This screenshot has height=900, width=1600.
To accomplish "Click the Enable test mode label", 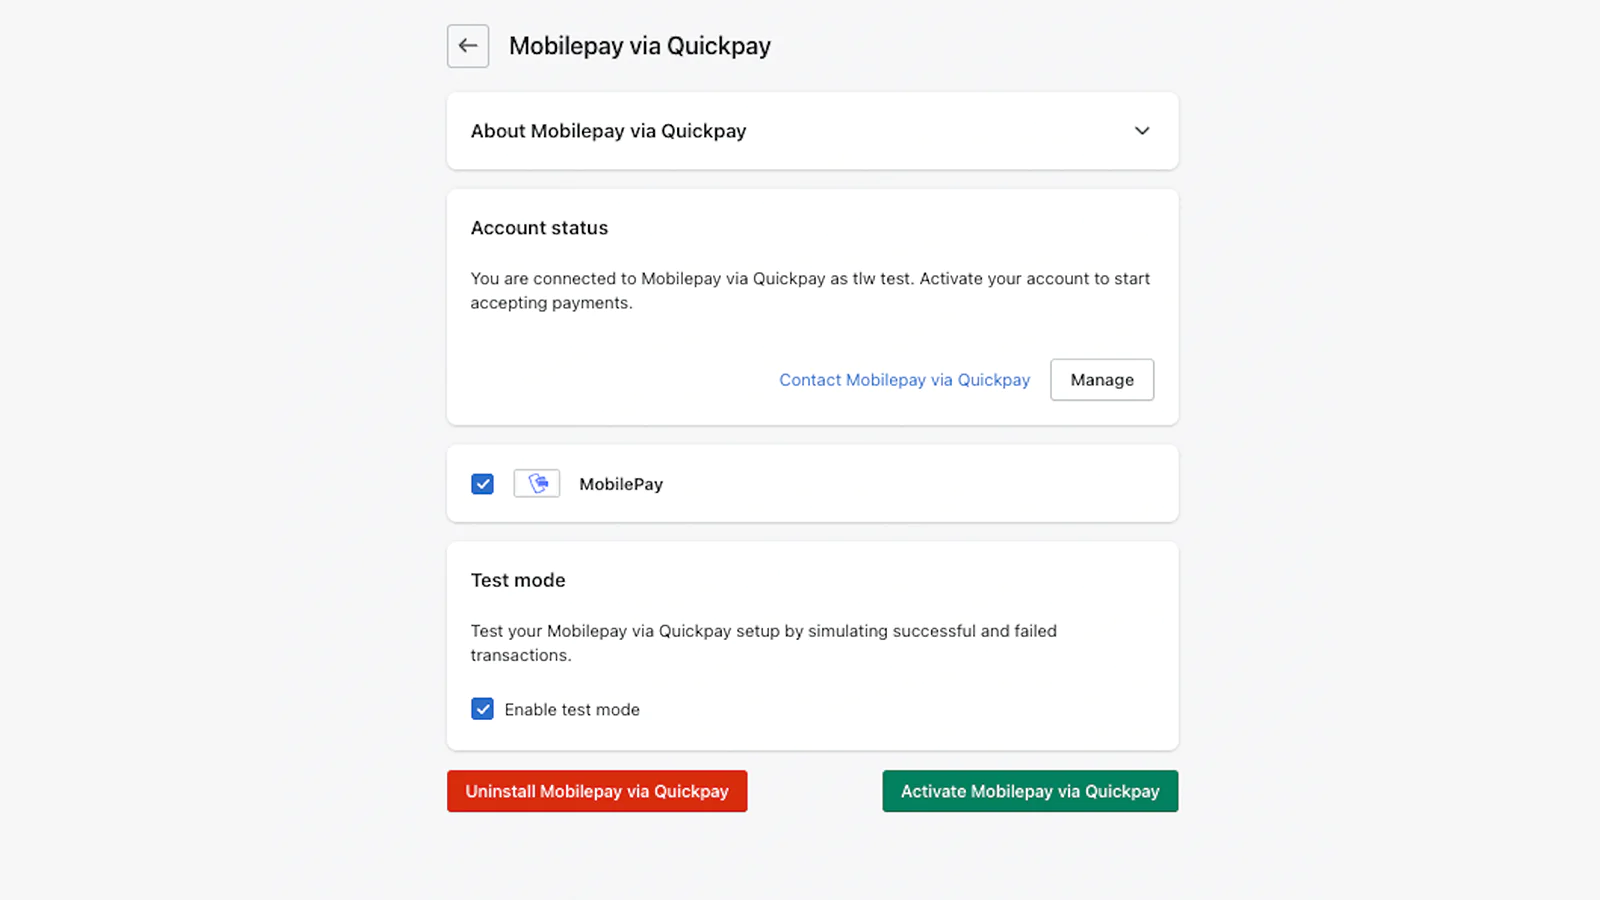I will pyautogui.click(x=572, y=710).
